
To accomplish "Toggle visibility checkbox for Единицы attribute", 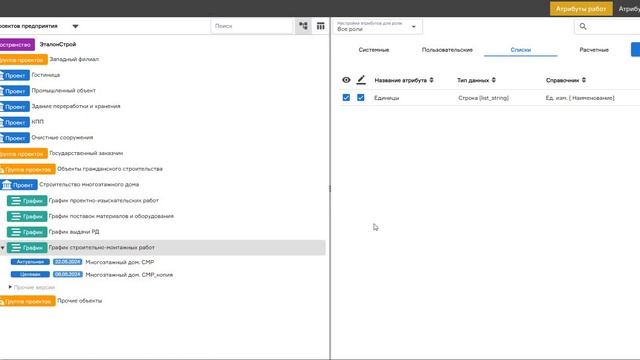I will 346,98.
